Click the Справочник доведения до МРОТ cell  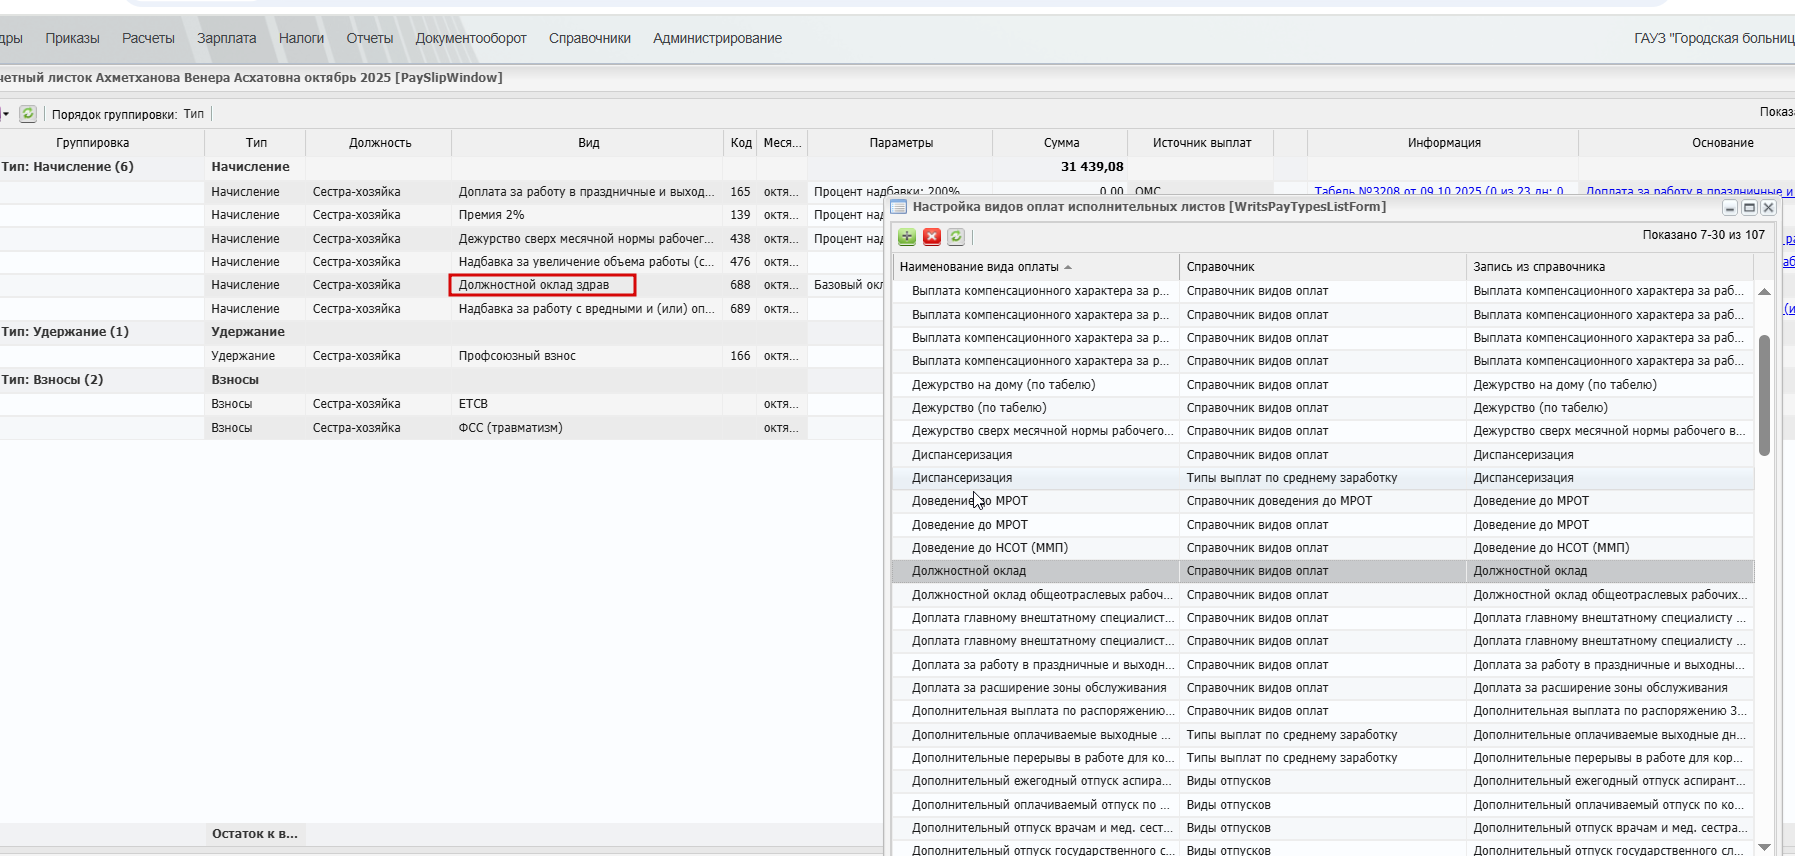click(x=1323, y=501)
